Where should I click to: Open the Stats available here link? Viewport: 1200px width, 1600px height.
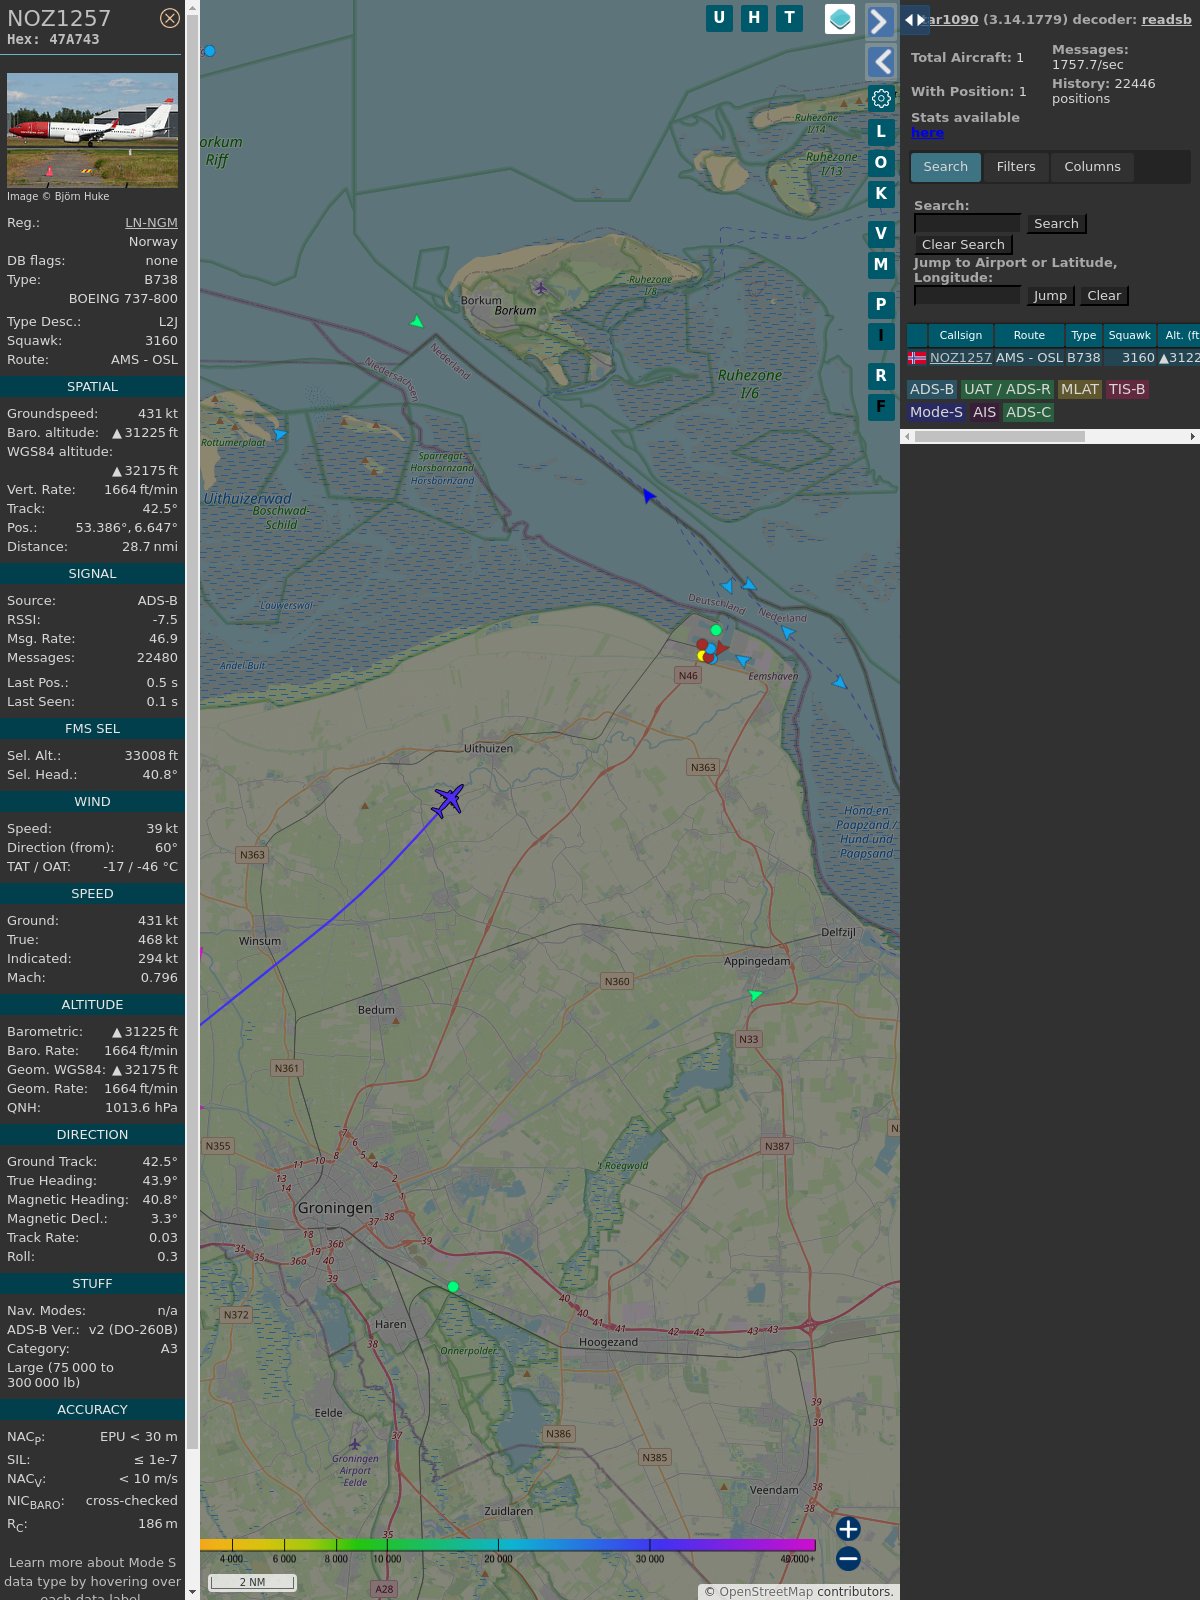pos(927,133)
